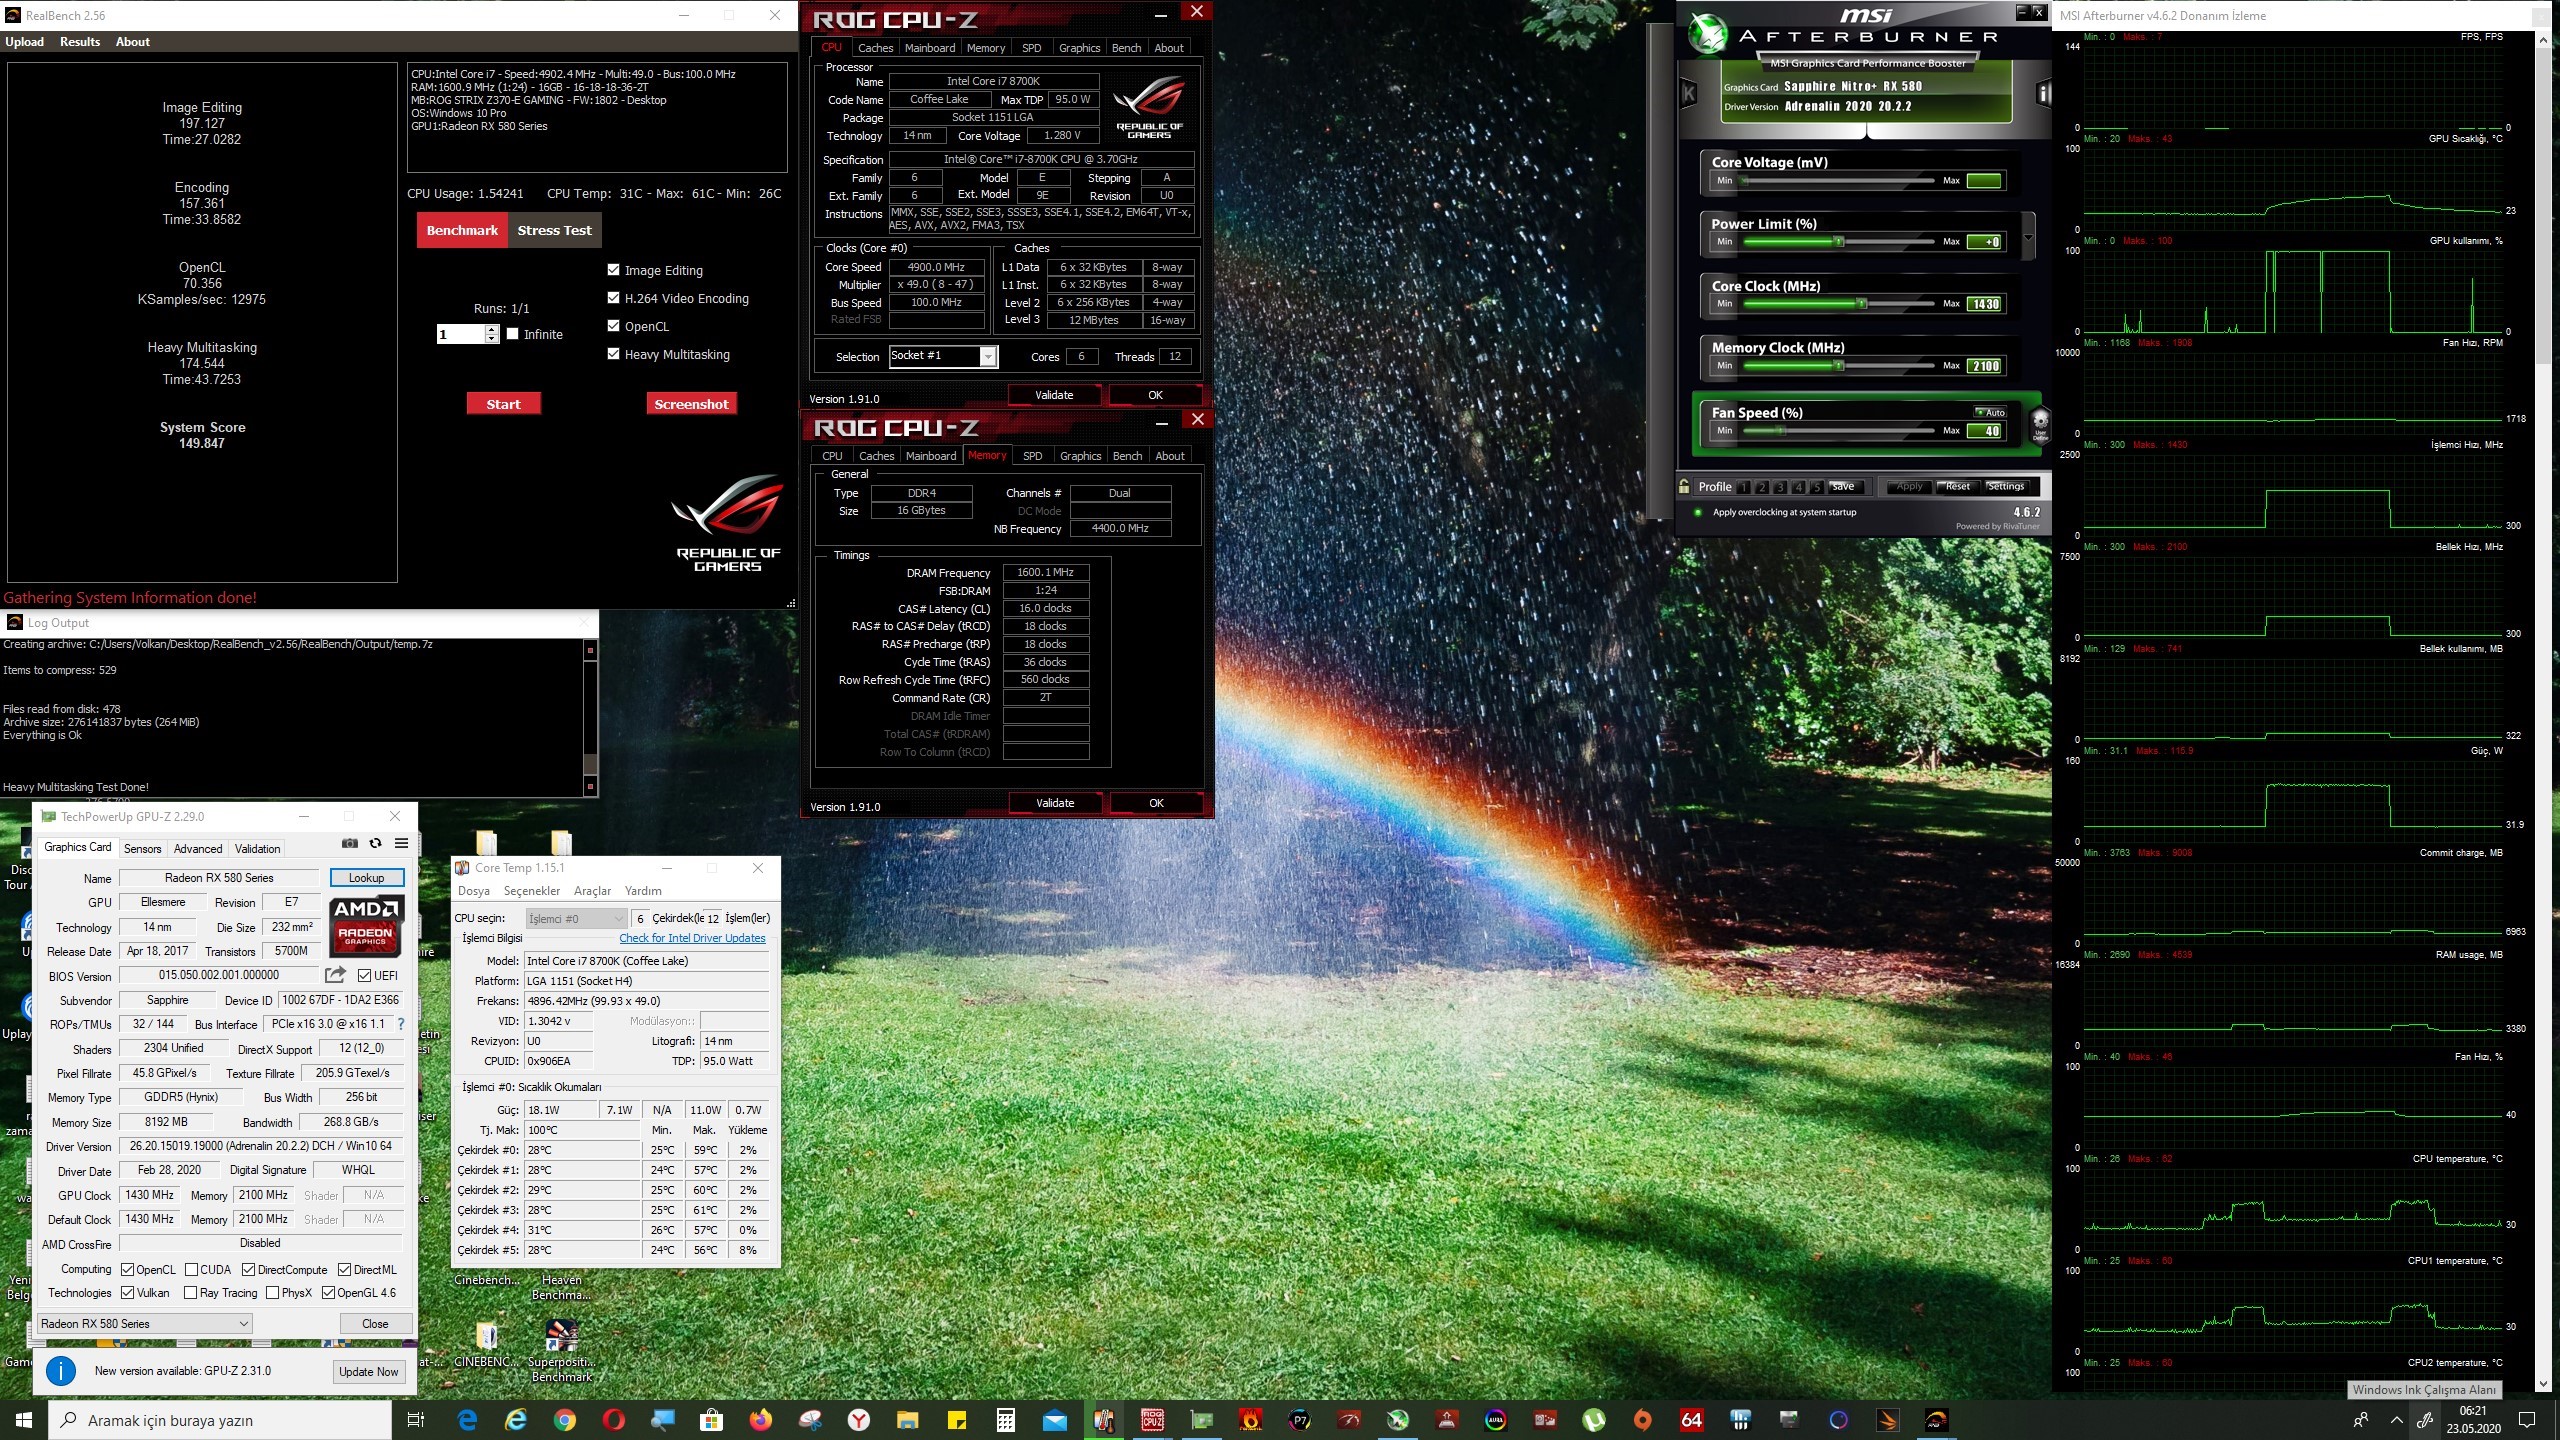
Task: Click the bus interface question mark icon
Action: click(x=401, y=1024)
